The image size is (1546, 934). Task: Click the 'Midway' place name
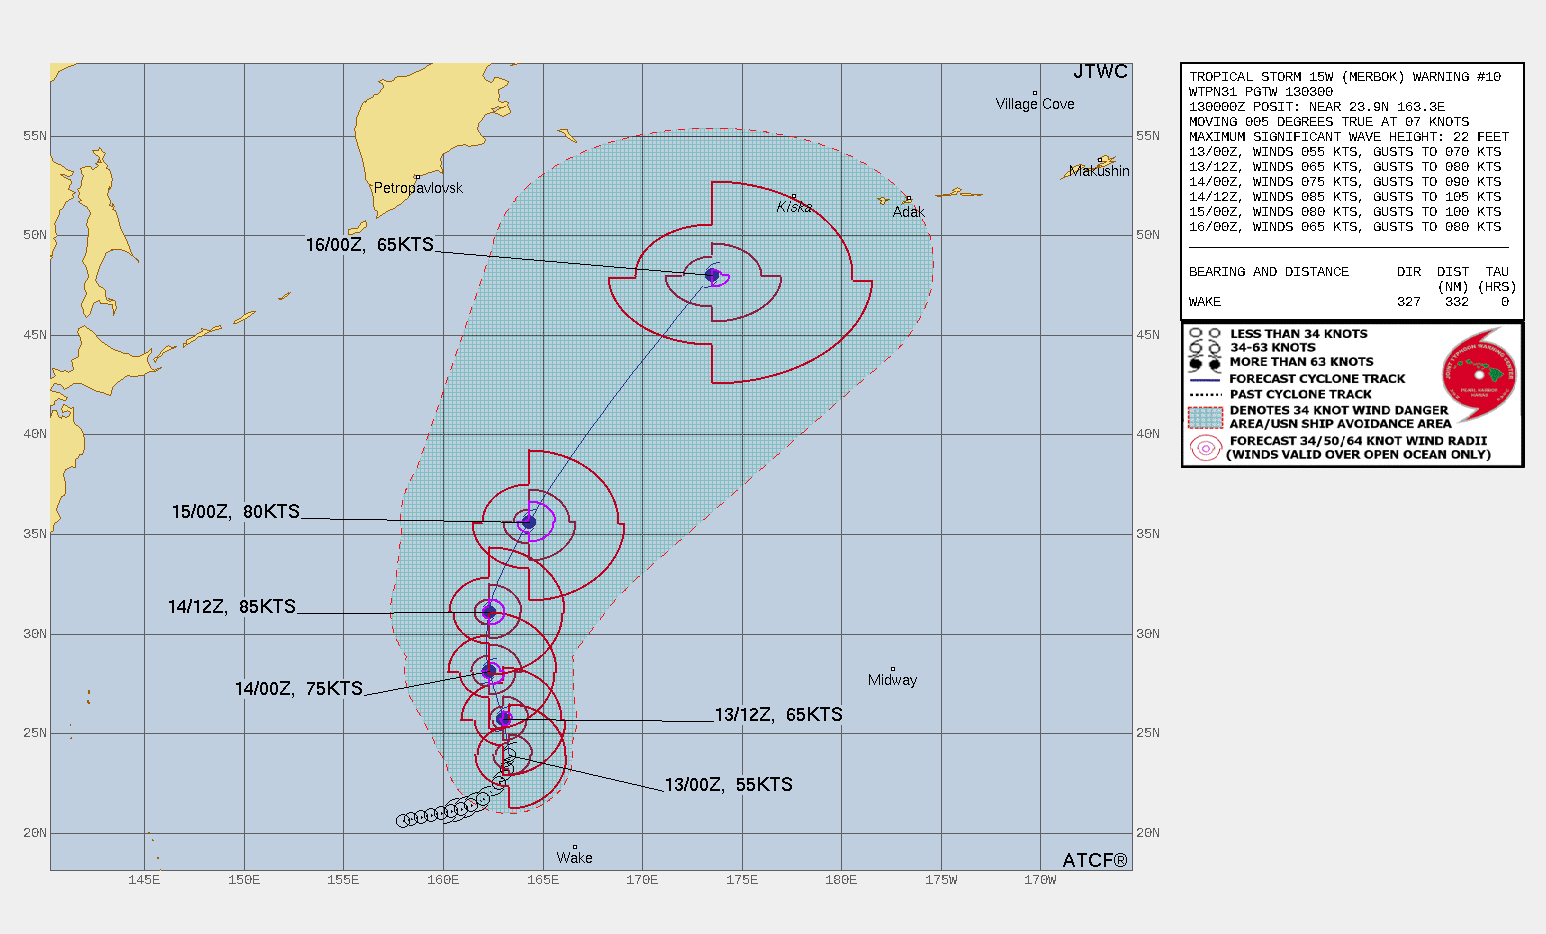892,680
